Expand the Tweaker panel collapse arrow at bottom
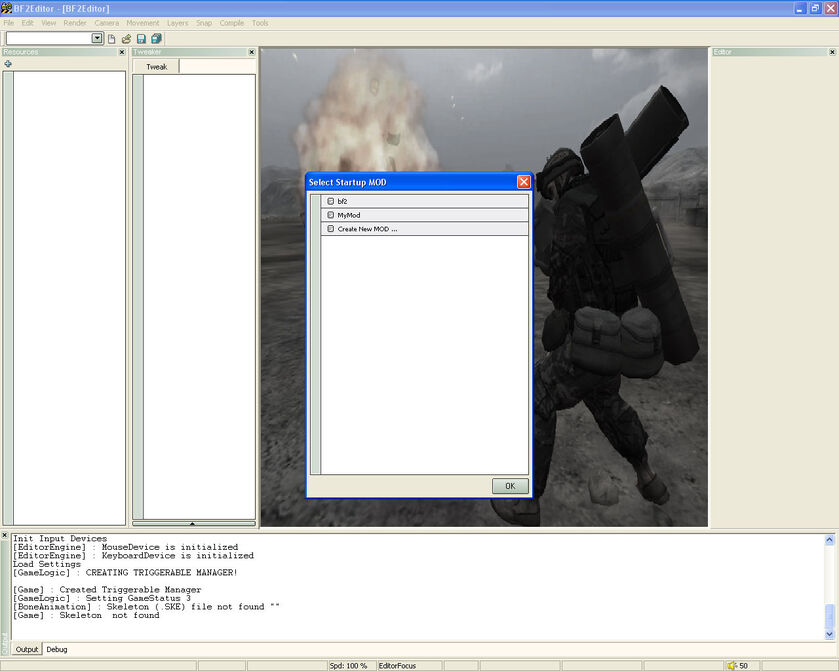 [194, 522]
